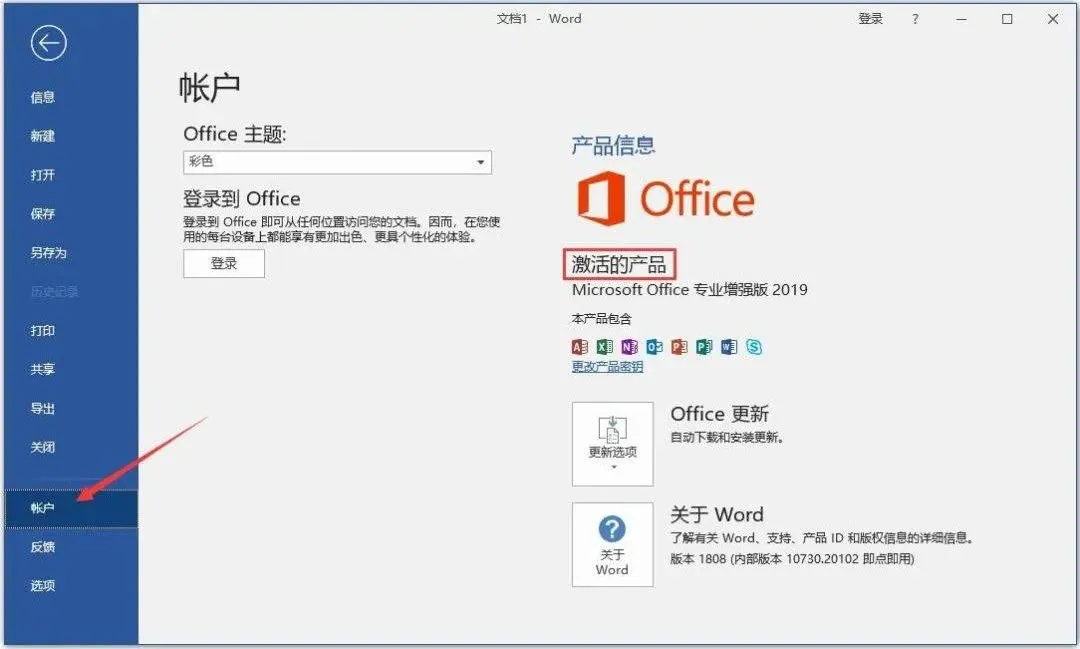Click the 登录 button under 登录到 Office

coord(224,263)
